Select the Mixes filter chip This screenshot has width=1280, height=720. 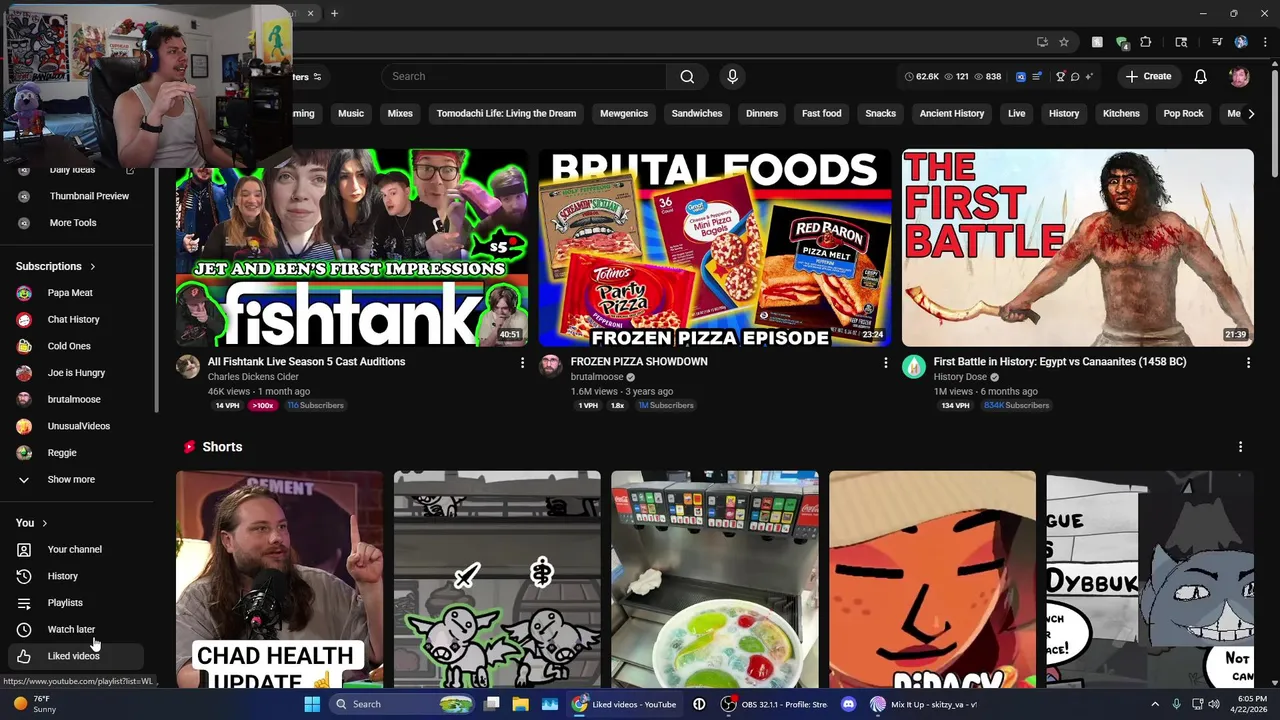pyautogui.click(x=400, y=113)
